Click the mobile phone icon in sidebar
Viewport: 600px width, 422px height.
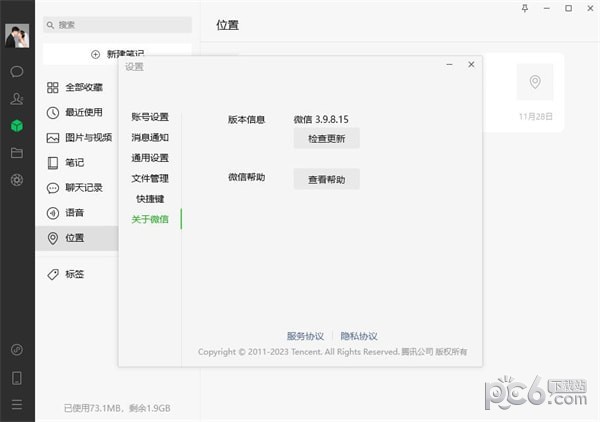pyautogui.click(x=17, y=378)
